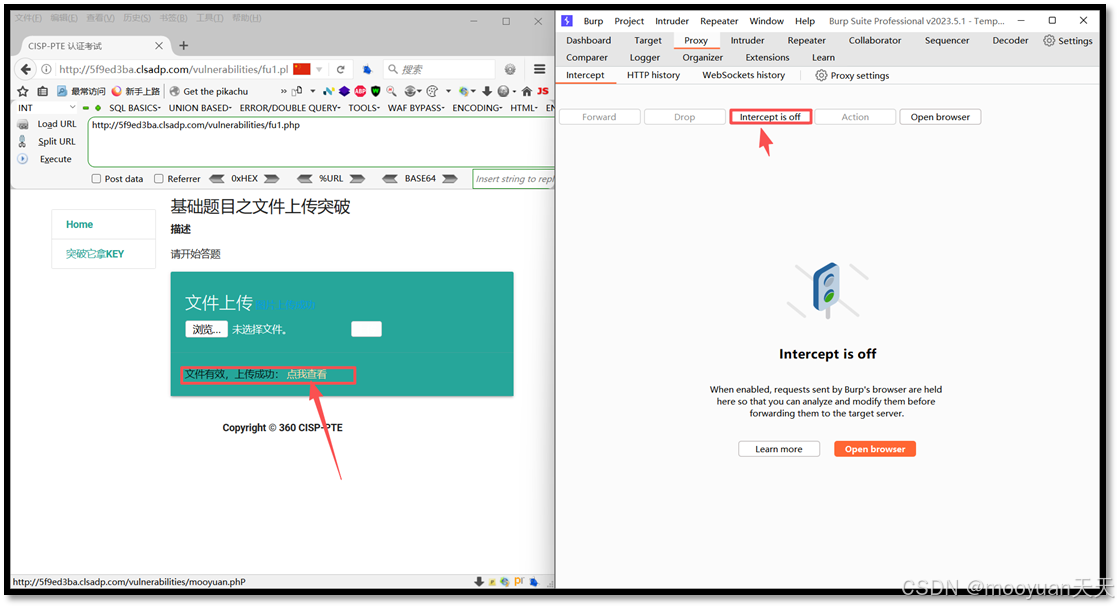Switch to the Dashboard tab in Burp
The height and width of the screenshot is (608, 1119).
click(x=588, y=40)
